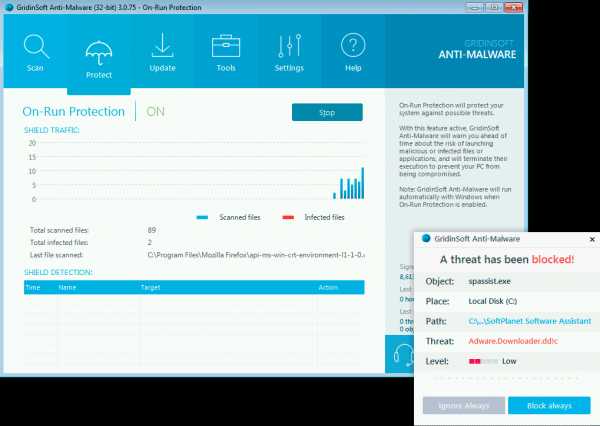Click the GridinSoft logo in threat popup
The image size is (600, 426).
[x=426, y=238]
